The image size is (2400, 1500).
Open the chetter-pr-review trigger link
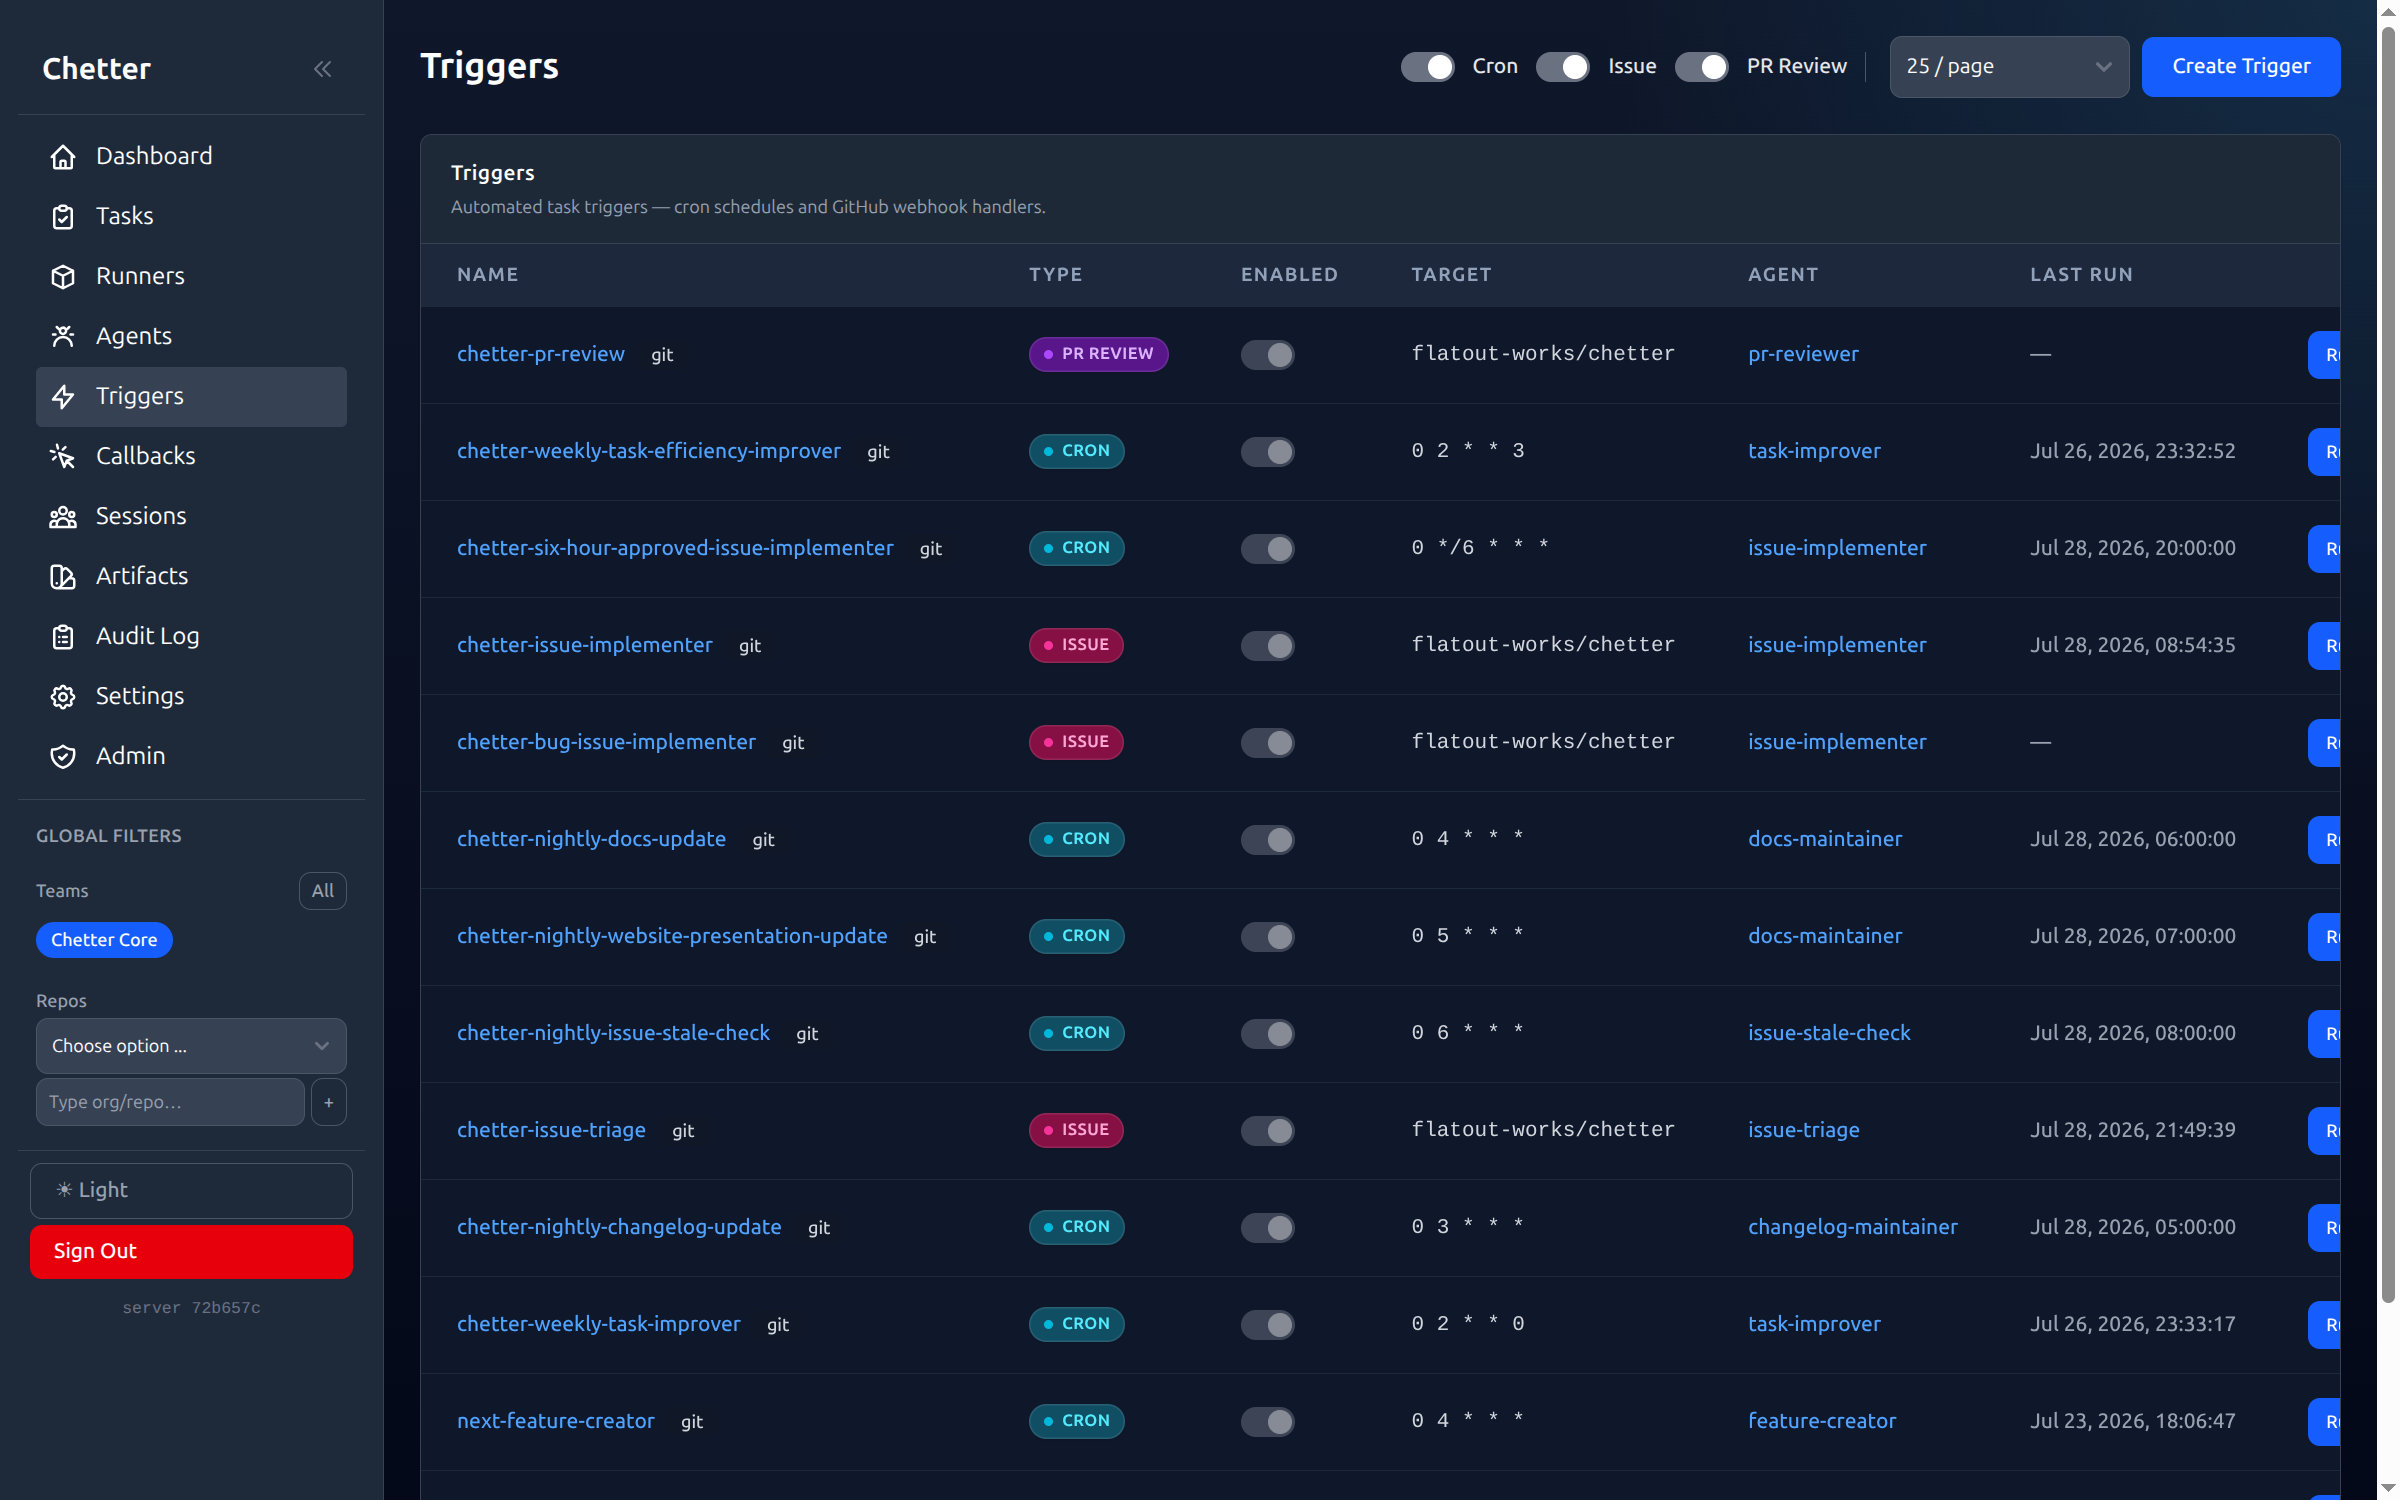pos(540,354)
